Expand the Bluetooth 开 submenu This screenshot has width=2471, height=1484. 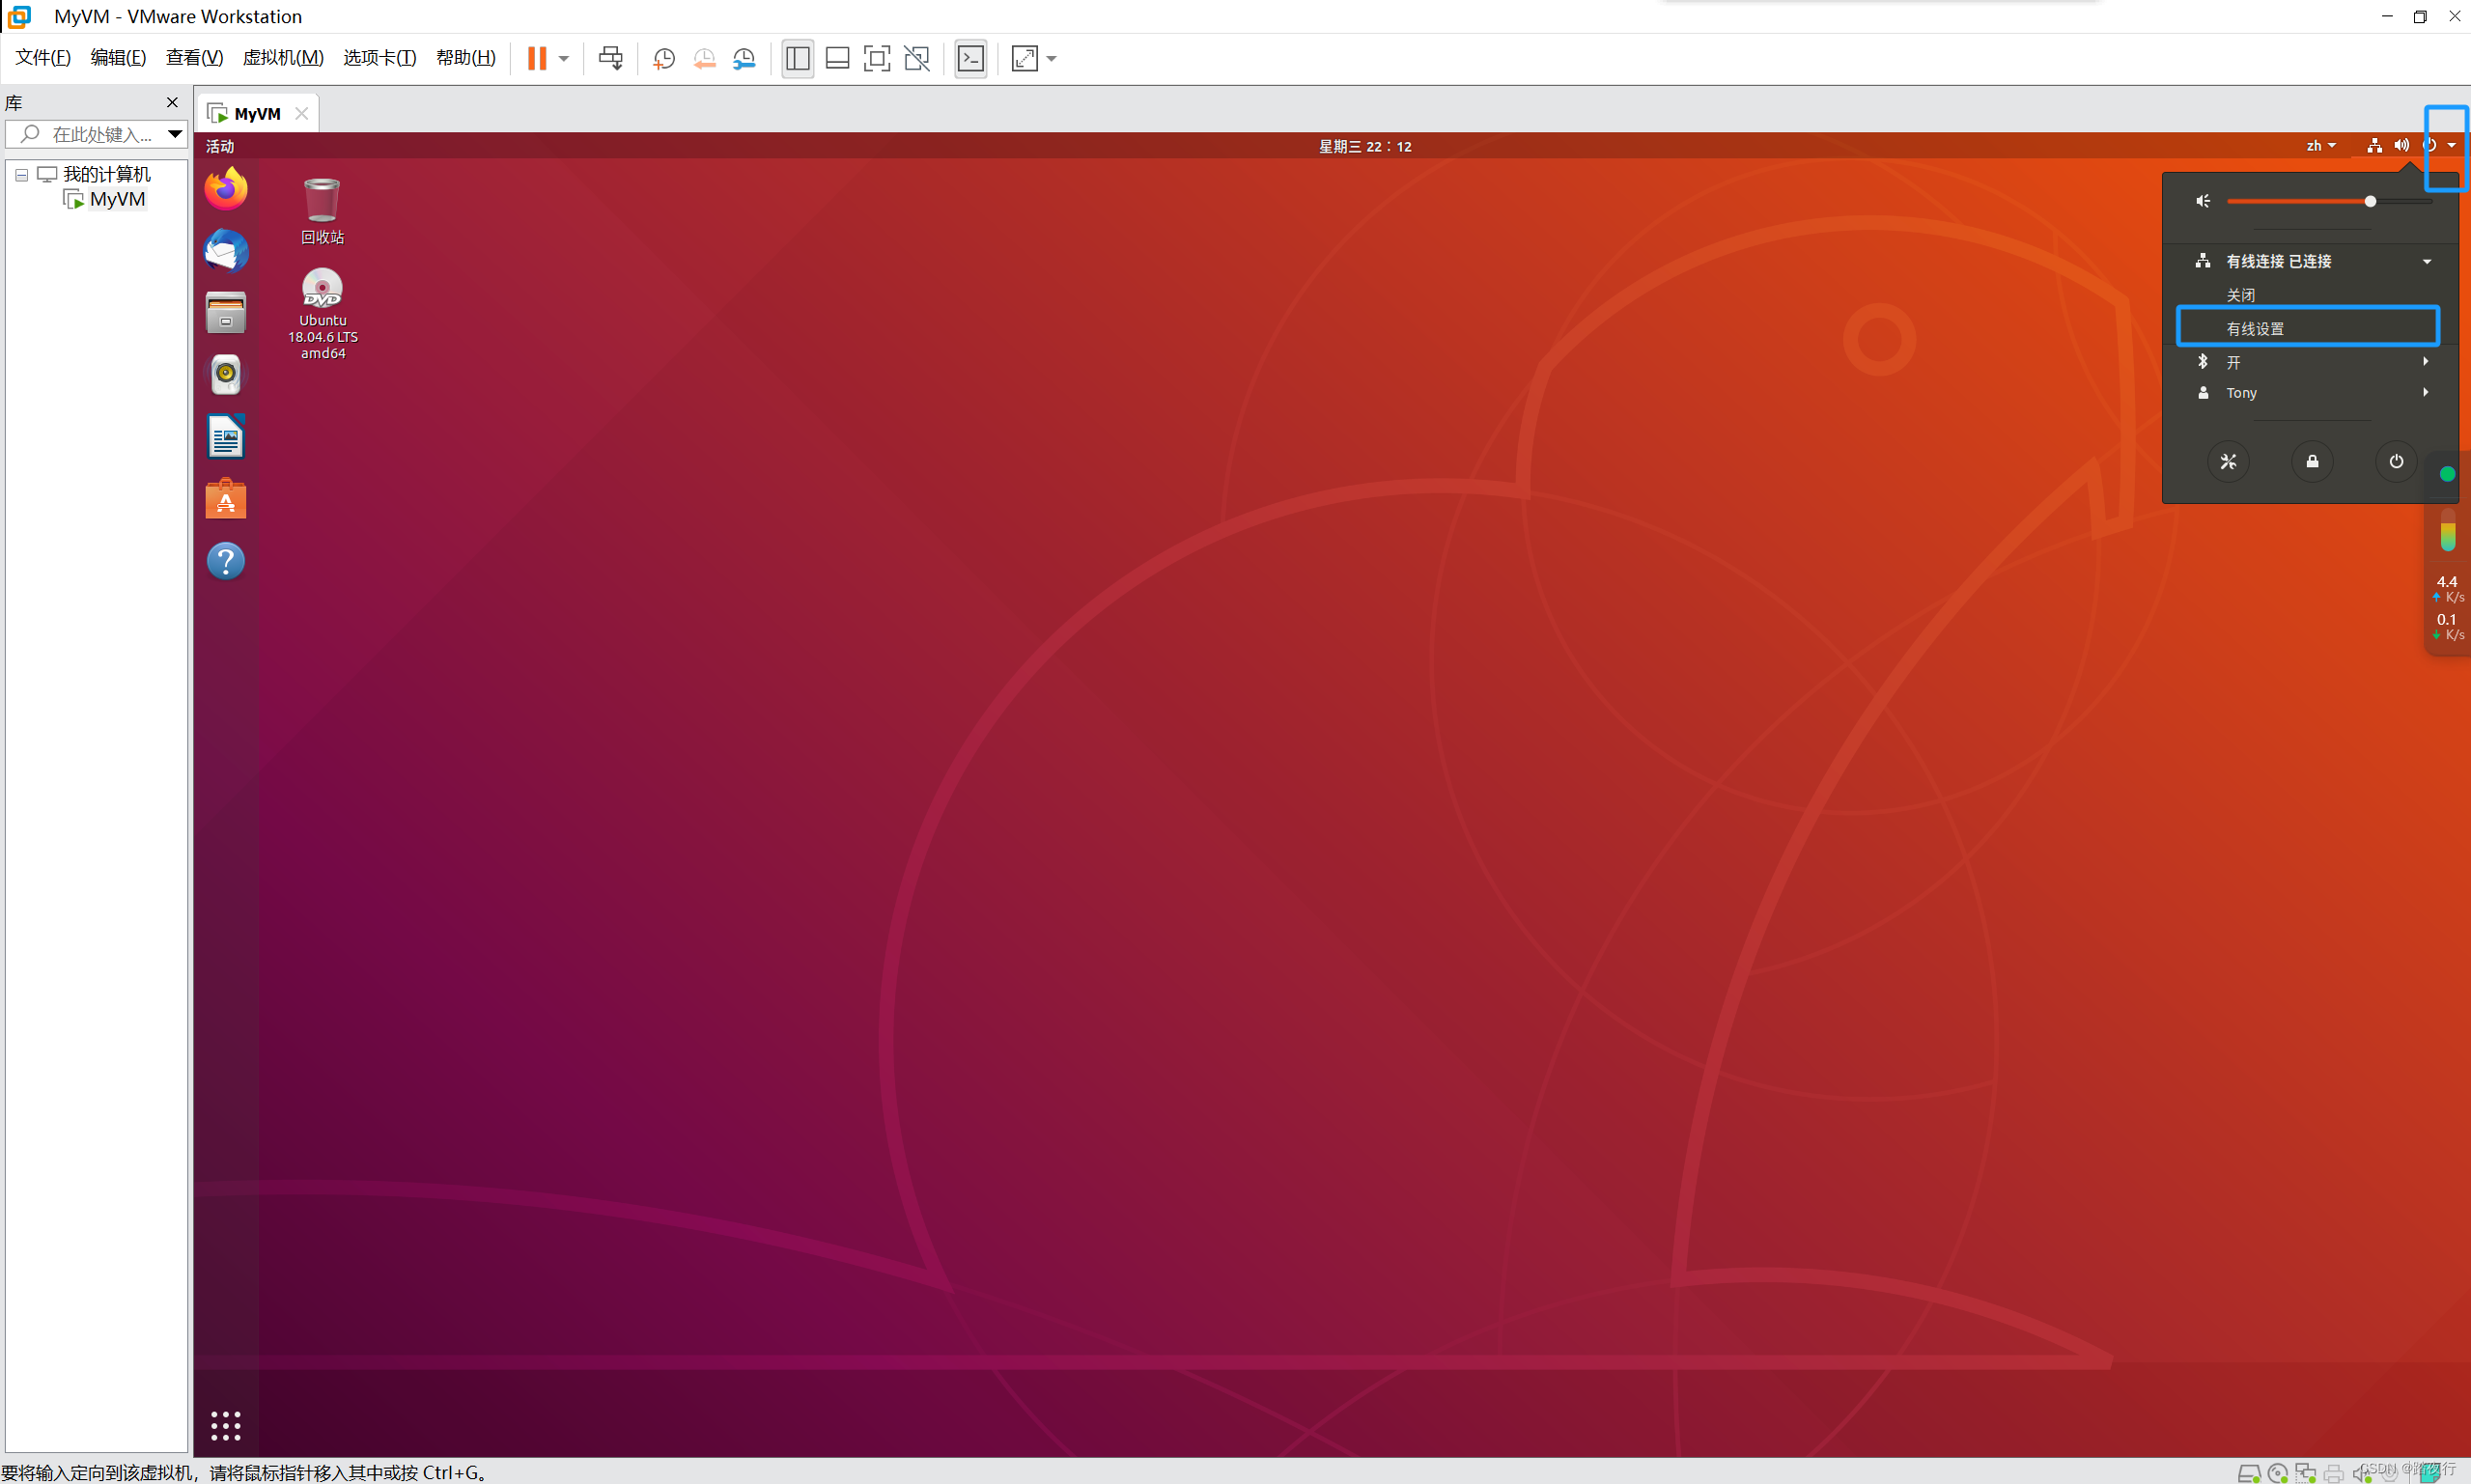(2313, 362)
